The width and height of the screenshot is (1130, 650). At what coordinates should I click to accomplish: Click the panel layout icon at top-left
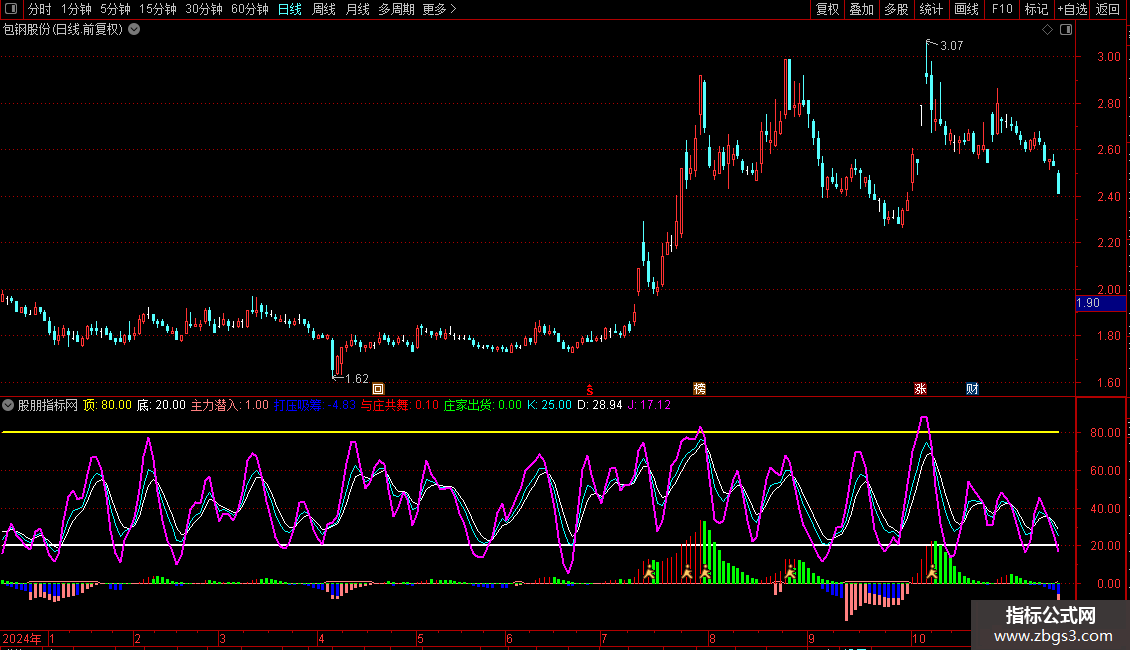click(x=11, y=9)
